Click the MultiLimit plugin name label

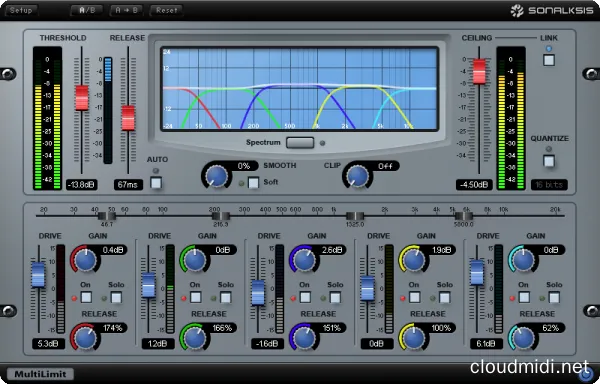point(41,374)
